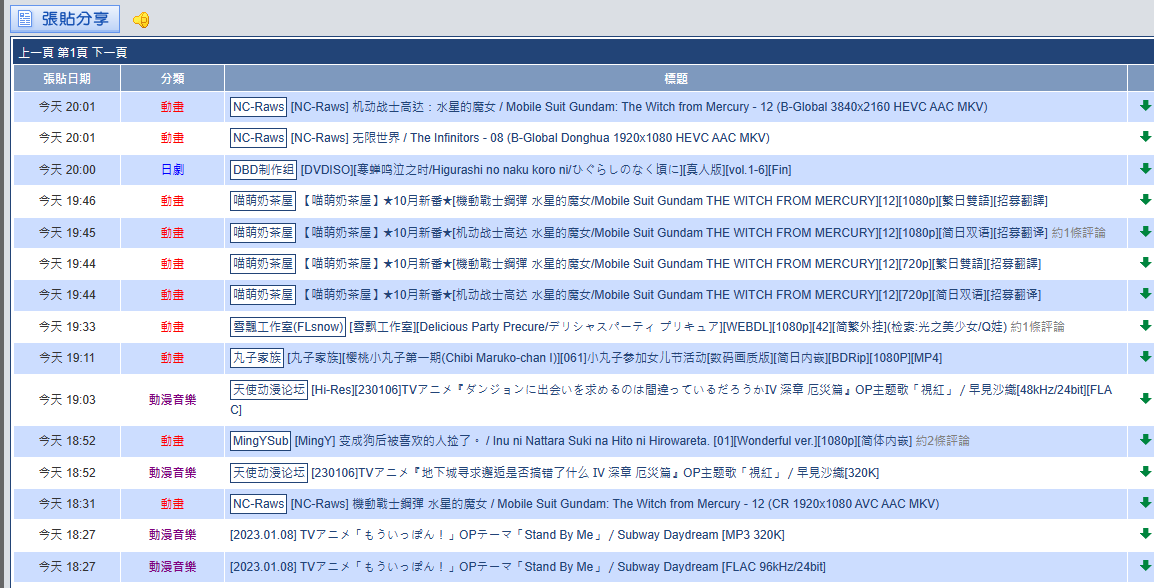The image size is (1154, 588).
Task: Click the 第1頁 page indicator
Action: [x=73, y=52]
